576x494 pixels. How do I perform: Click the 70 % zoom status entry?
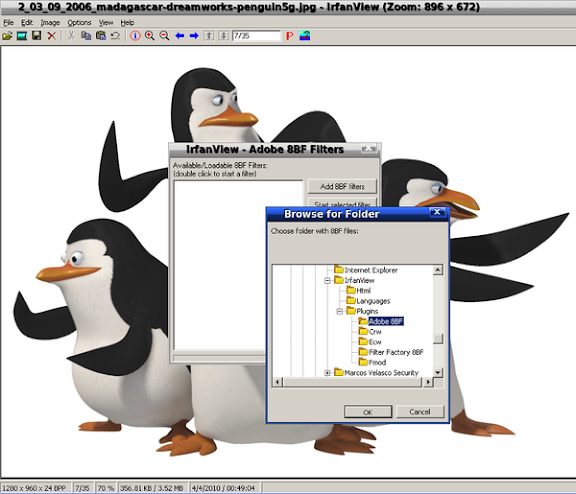(105, 488)
